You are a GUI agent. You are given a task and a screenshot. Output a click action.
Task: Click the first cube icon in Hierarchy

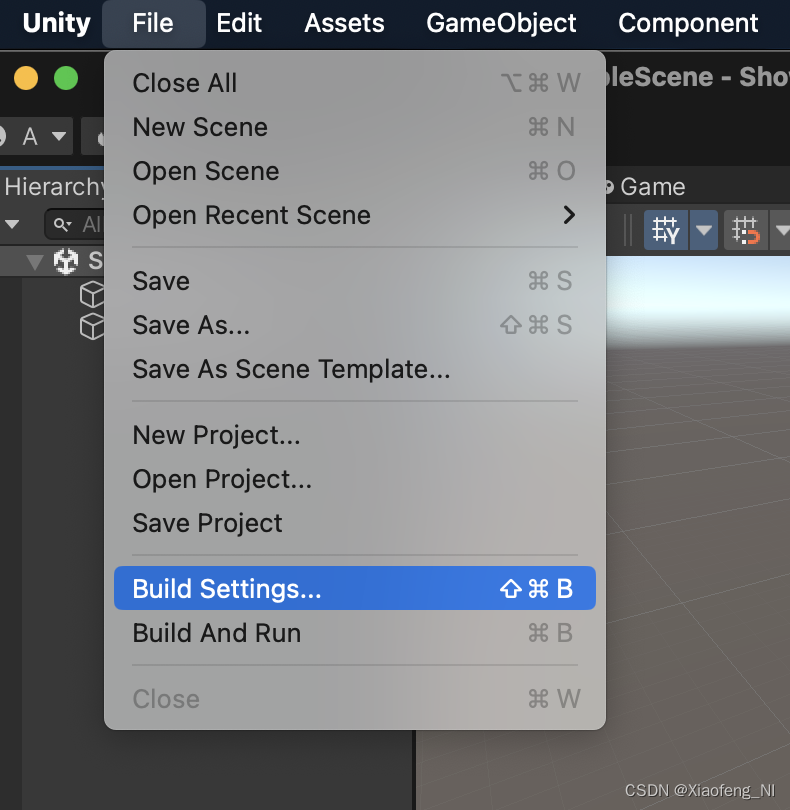[x=92, y=296]
